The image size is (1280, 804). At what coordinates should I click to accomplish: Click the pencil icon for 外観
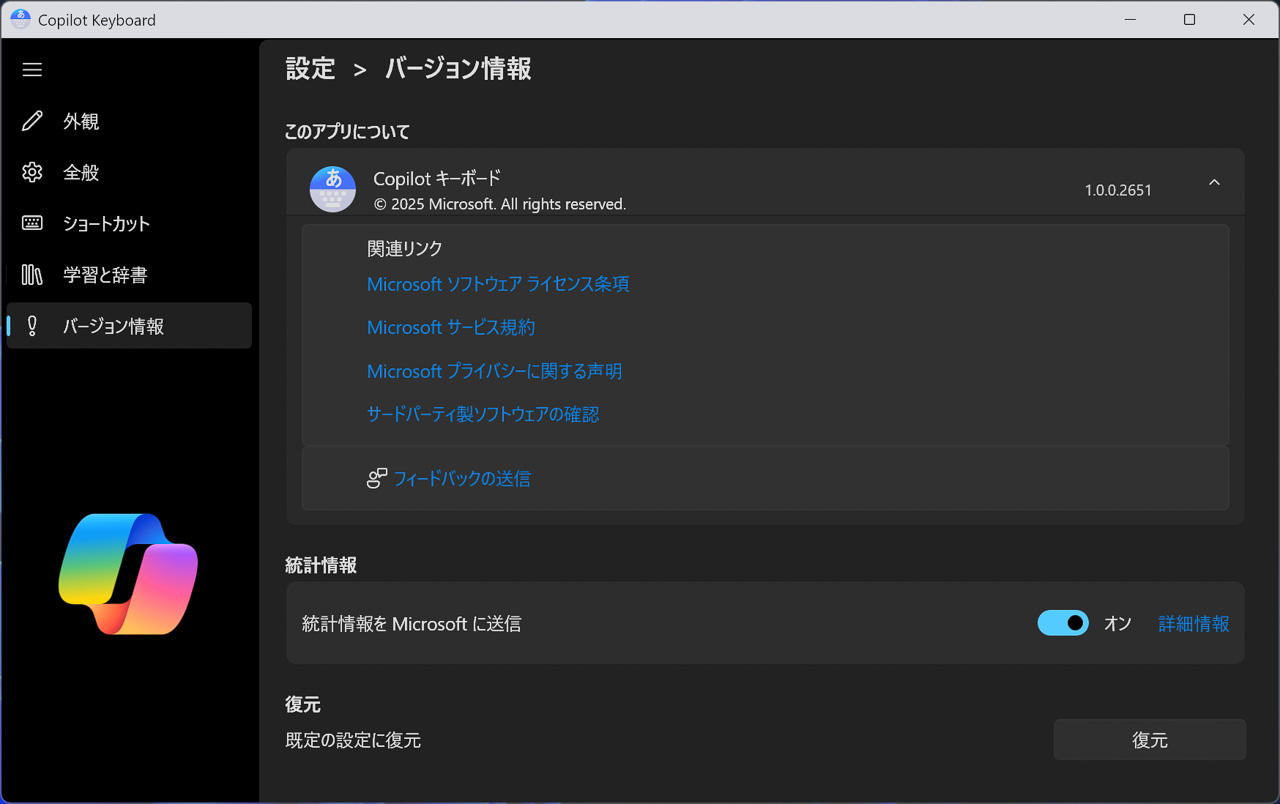(32, 121)
